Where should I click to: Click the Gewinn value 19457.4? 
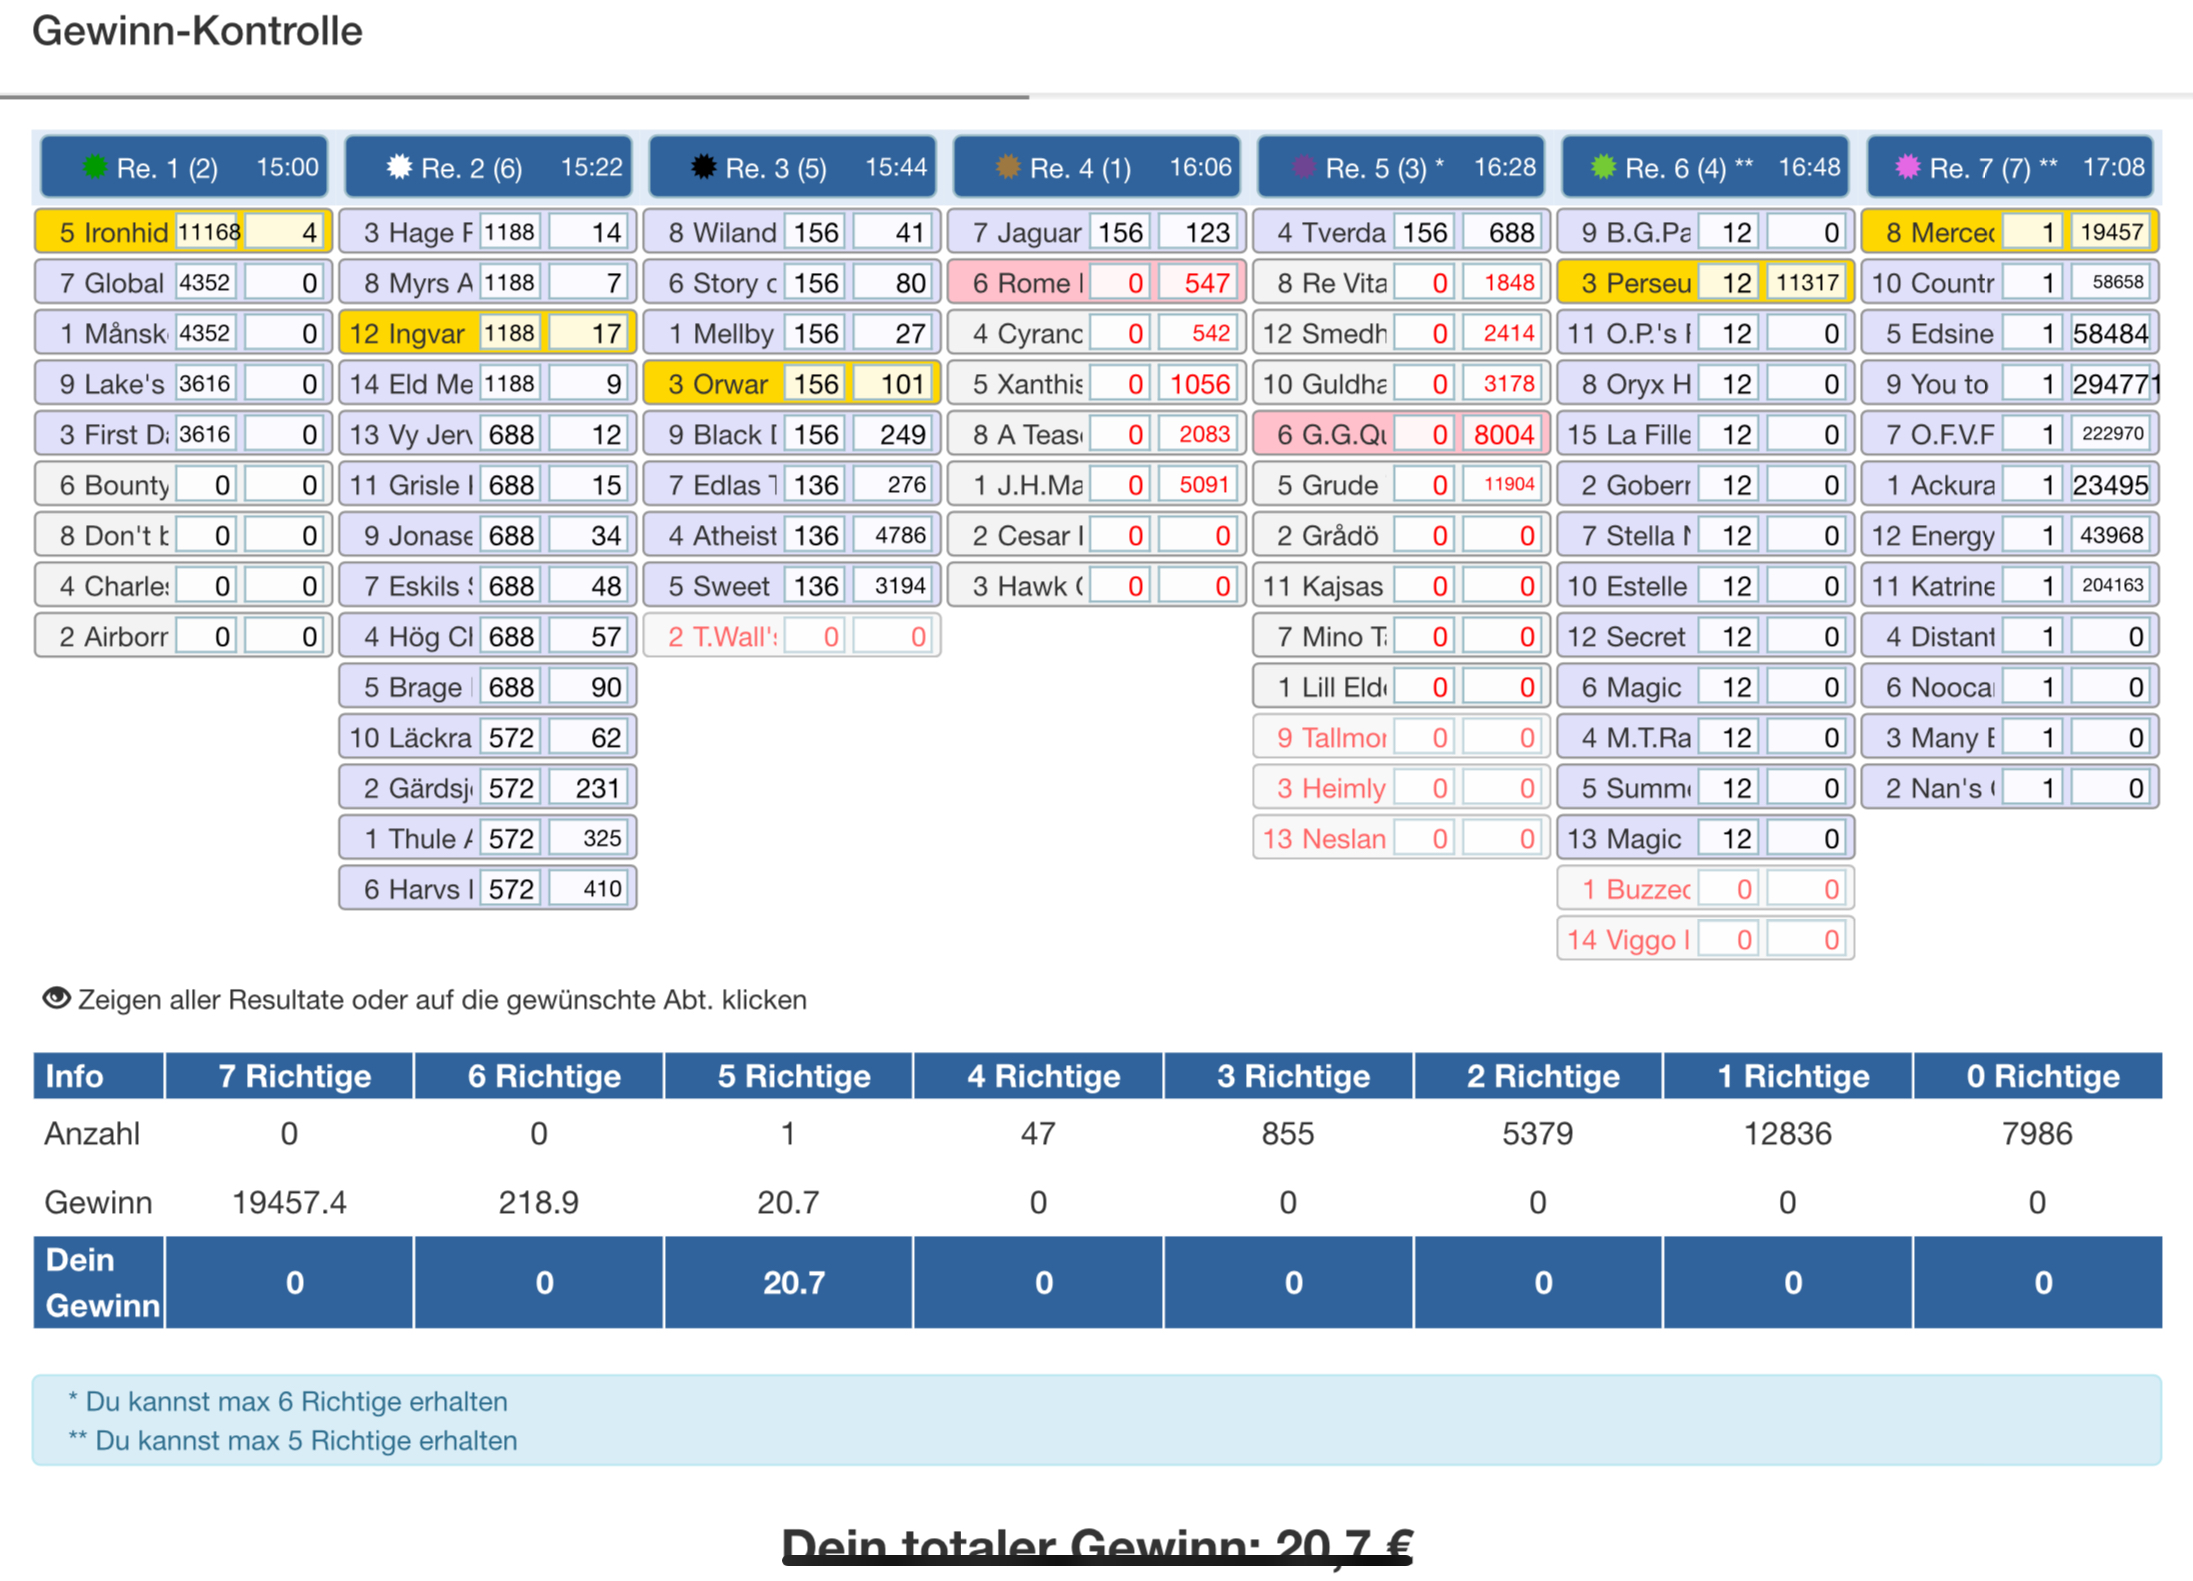(289, 1201)
